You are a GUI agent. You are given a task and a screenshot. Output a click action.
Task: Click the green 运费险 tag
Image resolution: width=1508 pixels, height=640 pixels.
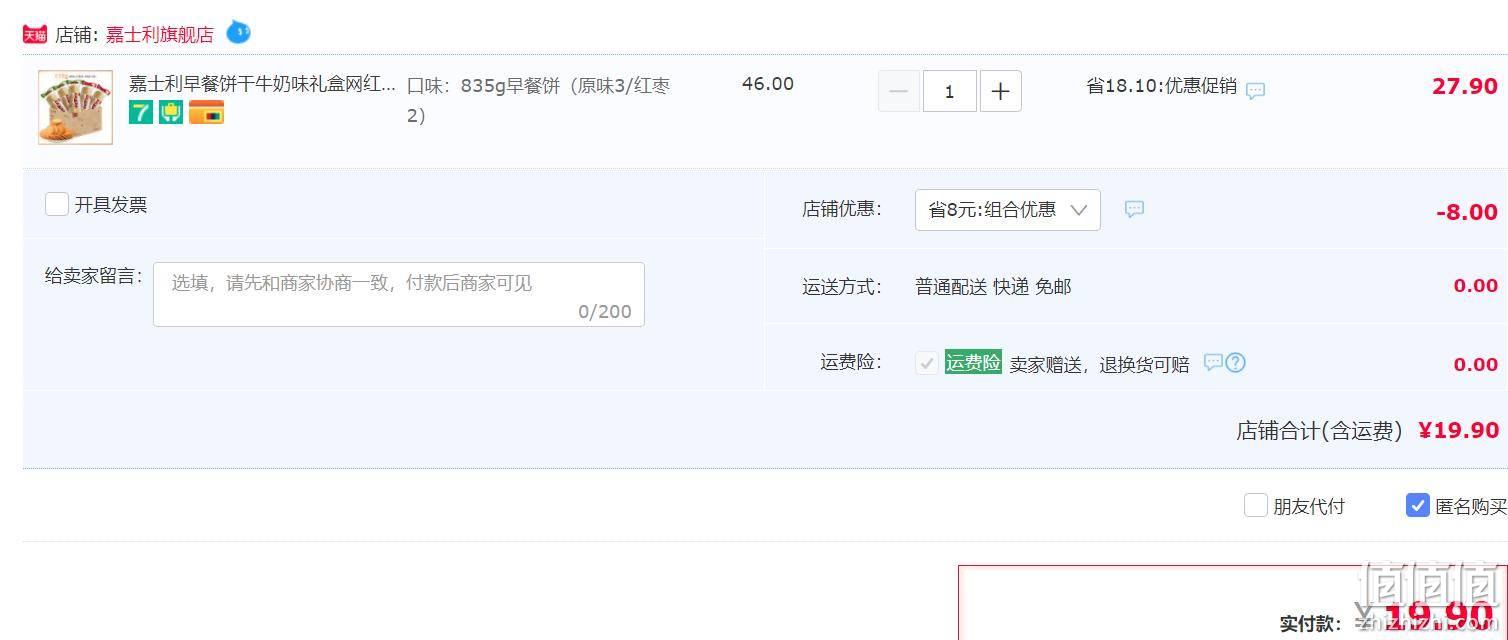973,363
